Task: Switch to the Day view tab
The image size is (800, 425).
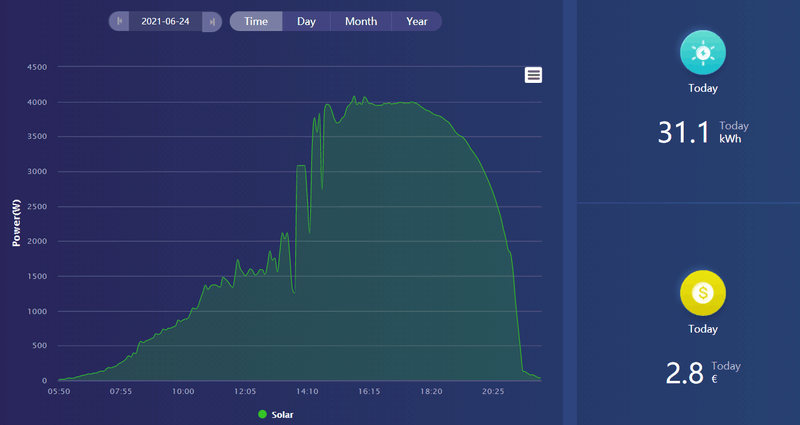Action: pos(306,21)
